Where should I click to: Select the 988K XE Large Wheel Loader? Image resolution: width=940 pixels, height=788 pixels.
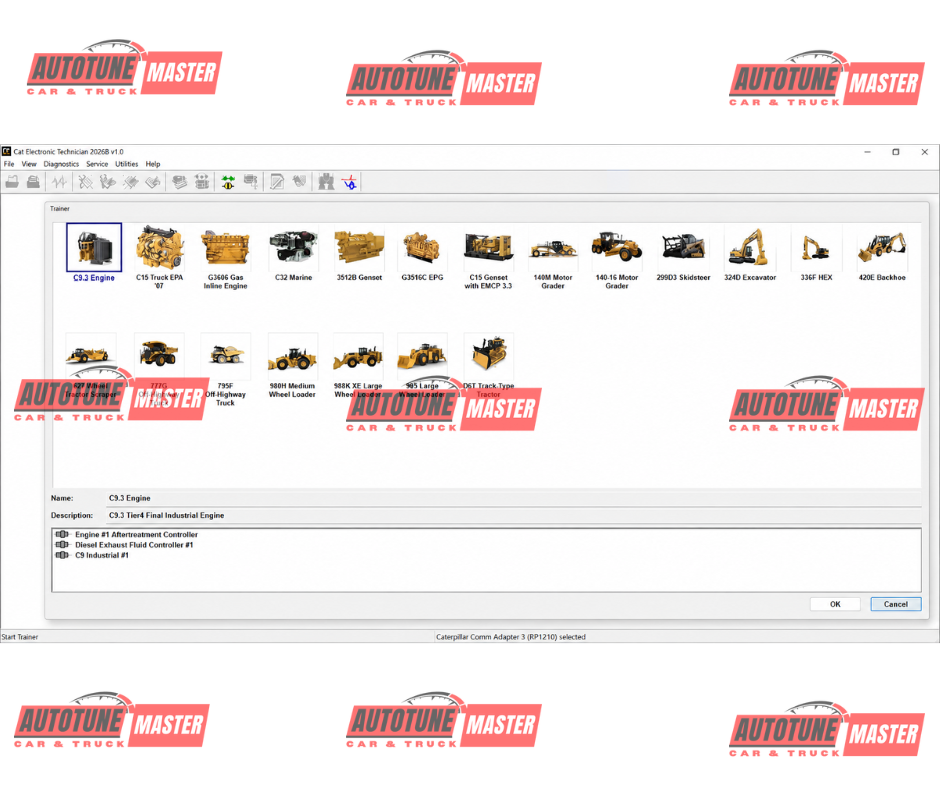pyautogui.click(x=358, y=356)
